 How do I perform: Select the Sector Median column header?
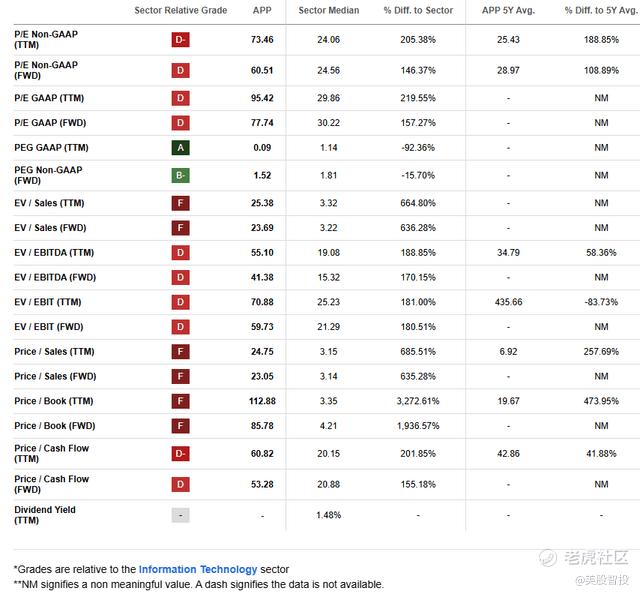tap(329, 10)
